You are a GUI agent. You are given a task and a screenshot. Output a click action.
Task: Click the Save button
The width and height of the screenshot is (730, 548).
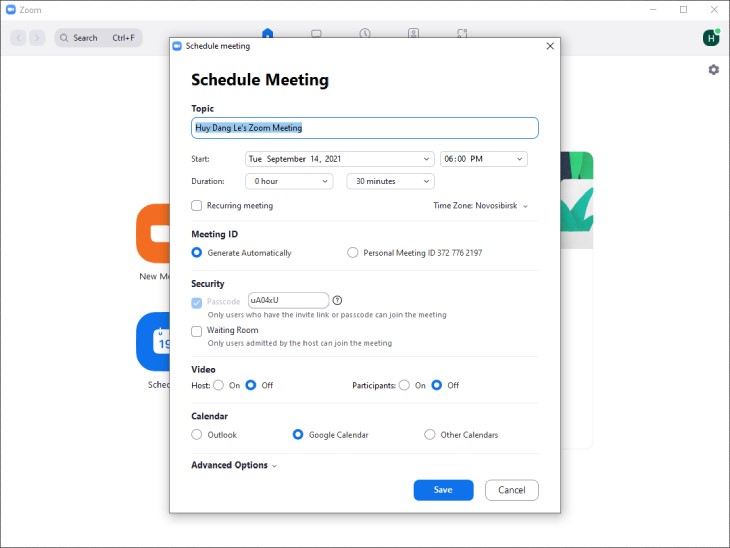point(443,490)
